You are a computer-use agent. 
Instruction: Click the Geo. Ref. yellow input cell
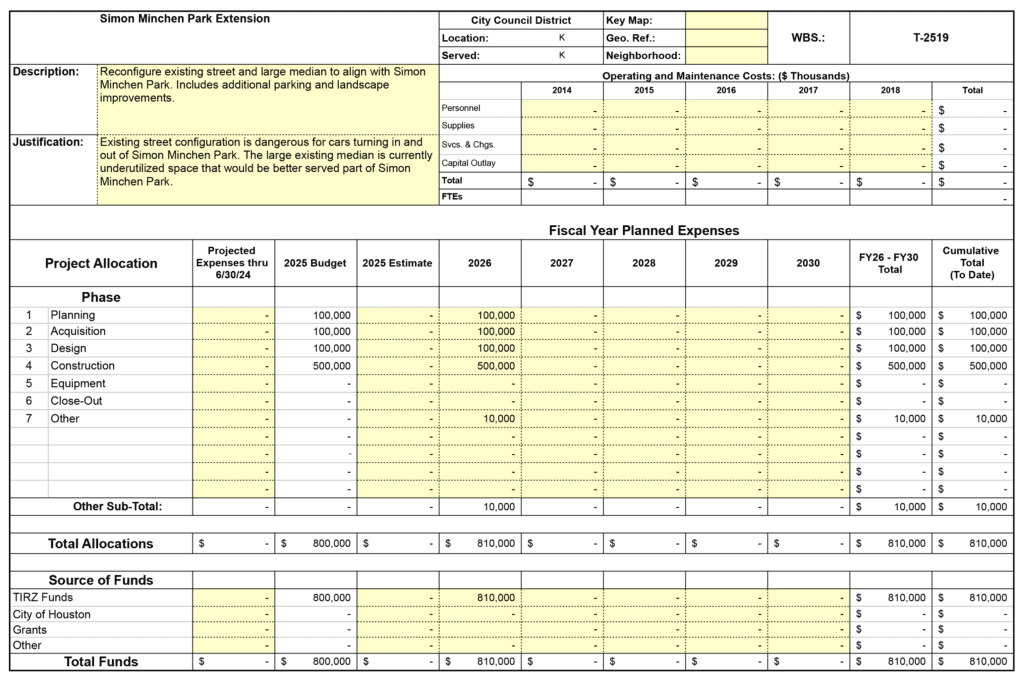click(726, 38)
